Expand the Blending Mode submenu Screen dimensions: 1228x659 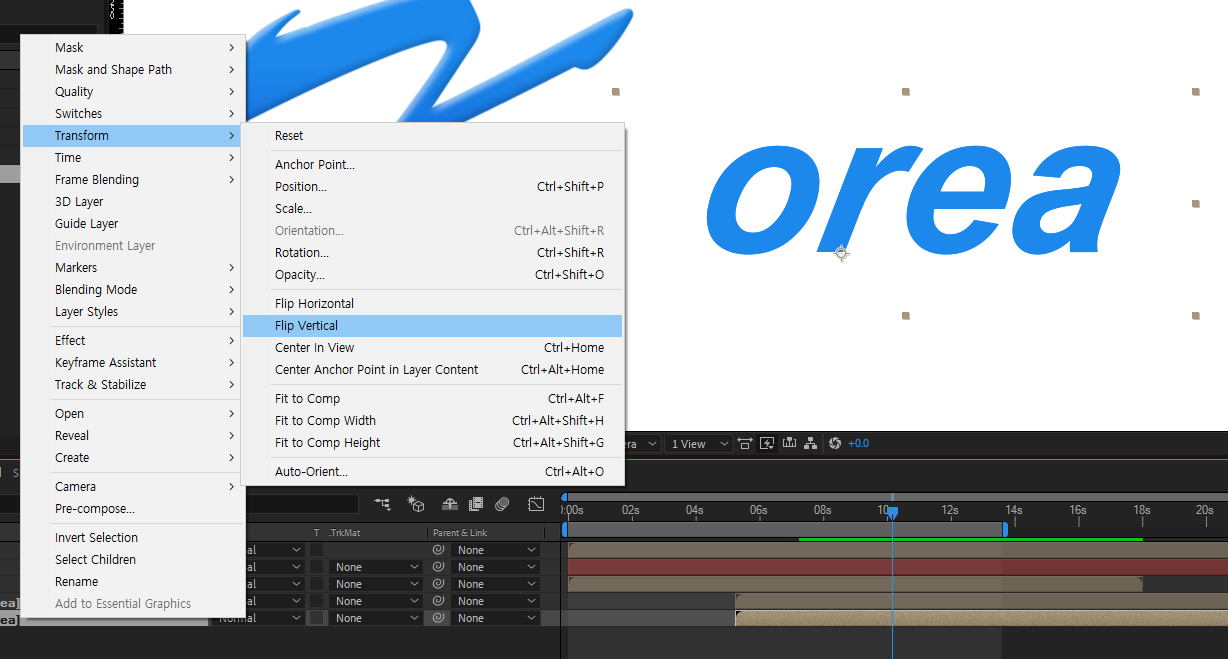pyautogui.click(x=133, y=289)
